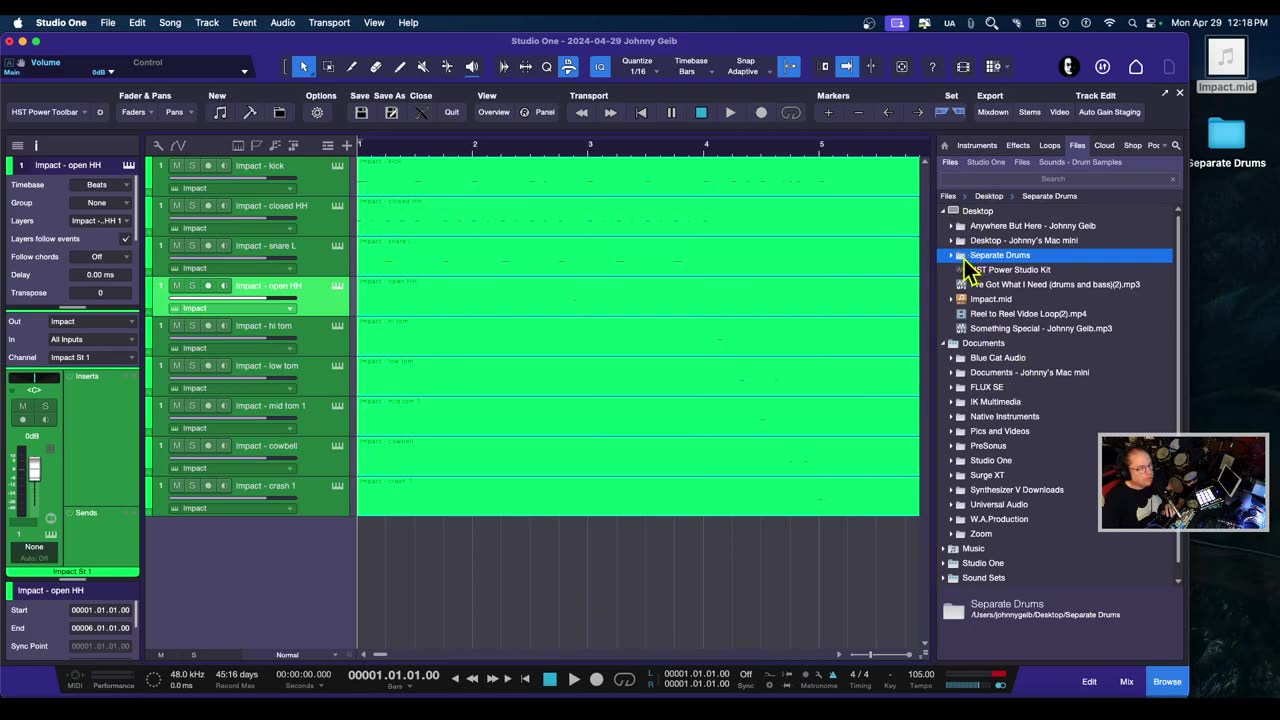Open the Transport menu
This screenshot has height=720, width=1280.
coord(329,22)
